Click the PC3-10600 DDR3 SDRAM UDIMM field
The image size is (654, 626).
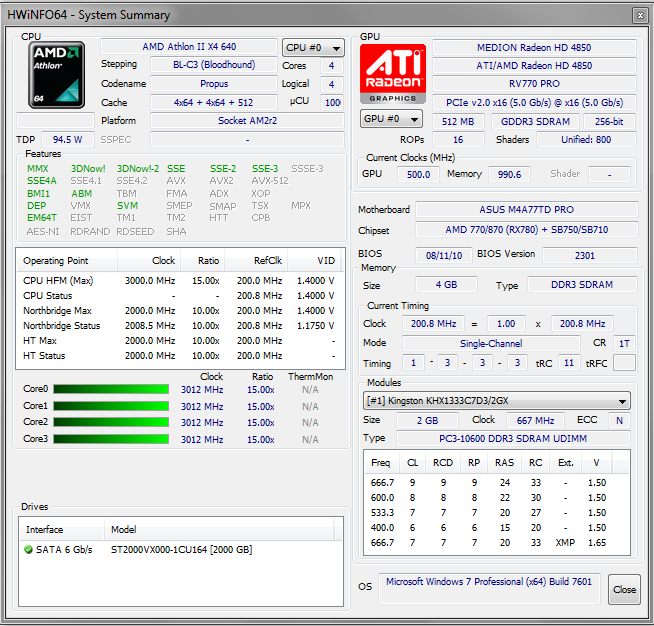click(x=513, y=438)
